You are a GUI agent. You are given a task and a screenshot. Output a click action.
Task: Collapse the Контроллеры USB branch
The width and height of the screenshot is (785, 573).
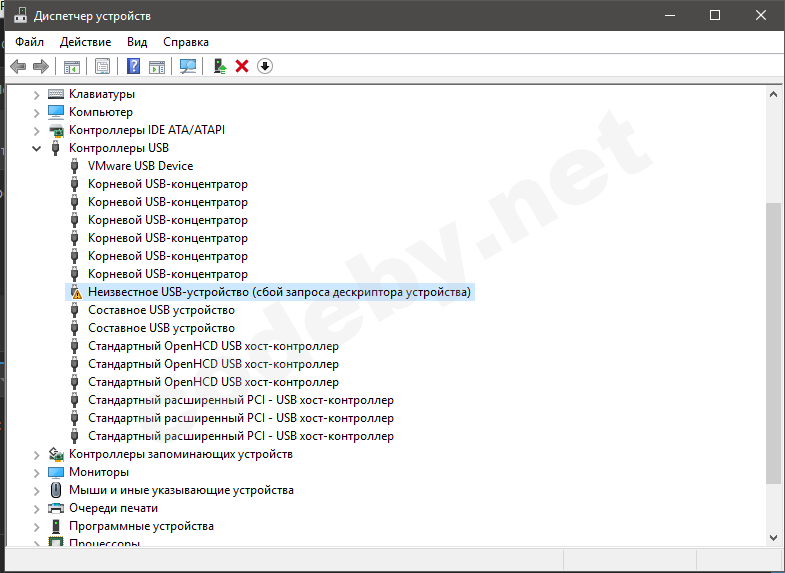[36, 148]
